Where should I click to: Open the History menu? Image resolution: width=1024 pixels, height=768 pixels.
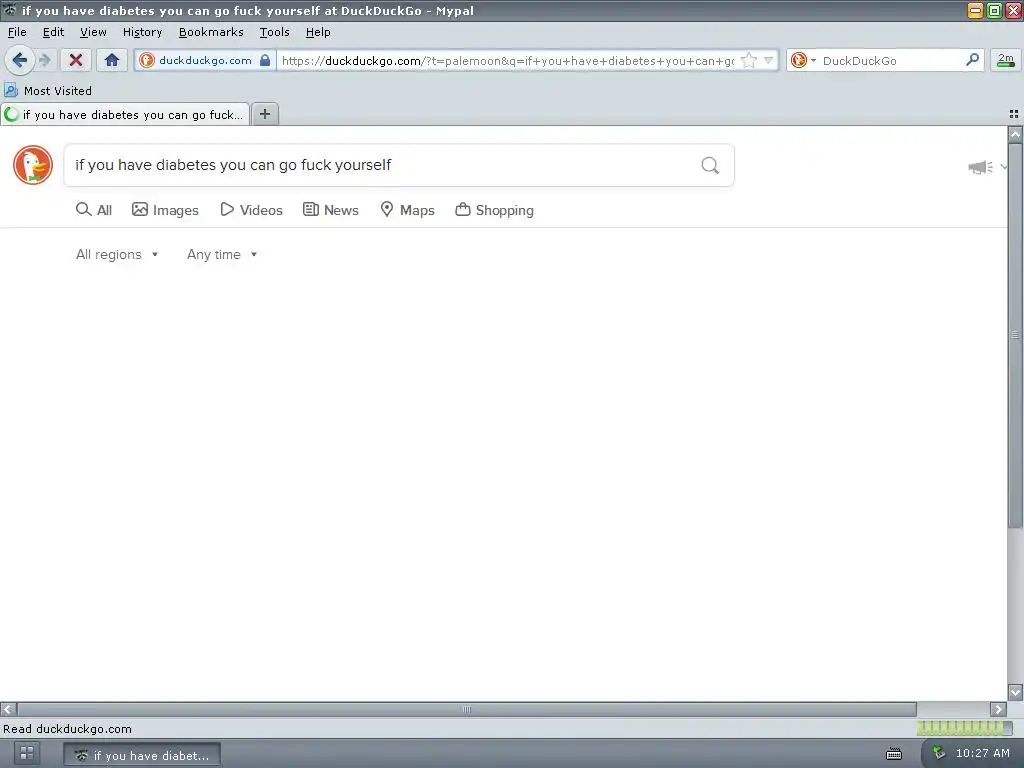[x=142, y=32]
